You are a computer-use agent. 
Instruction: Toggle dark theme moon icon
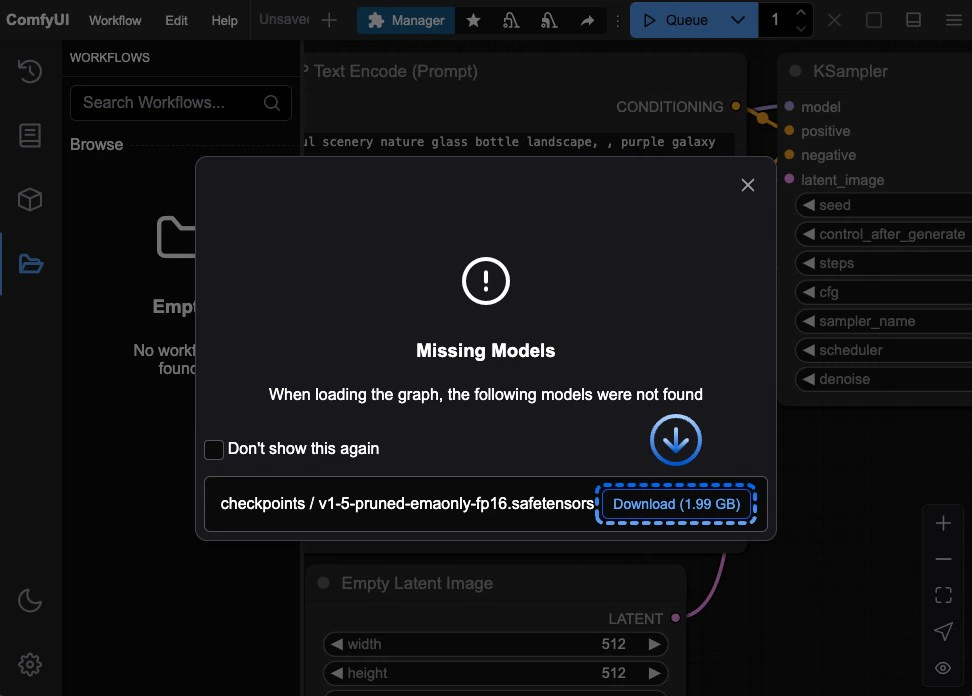click(30, 600)
